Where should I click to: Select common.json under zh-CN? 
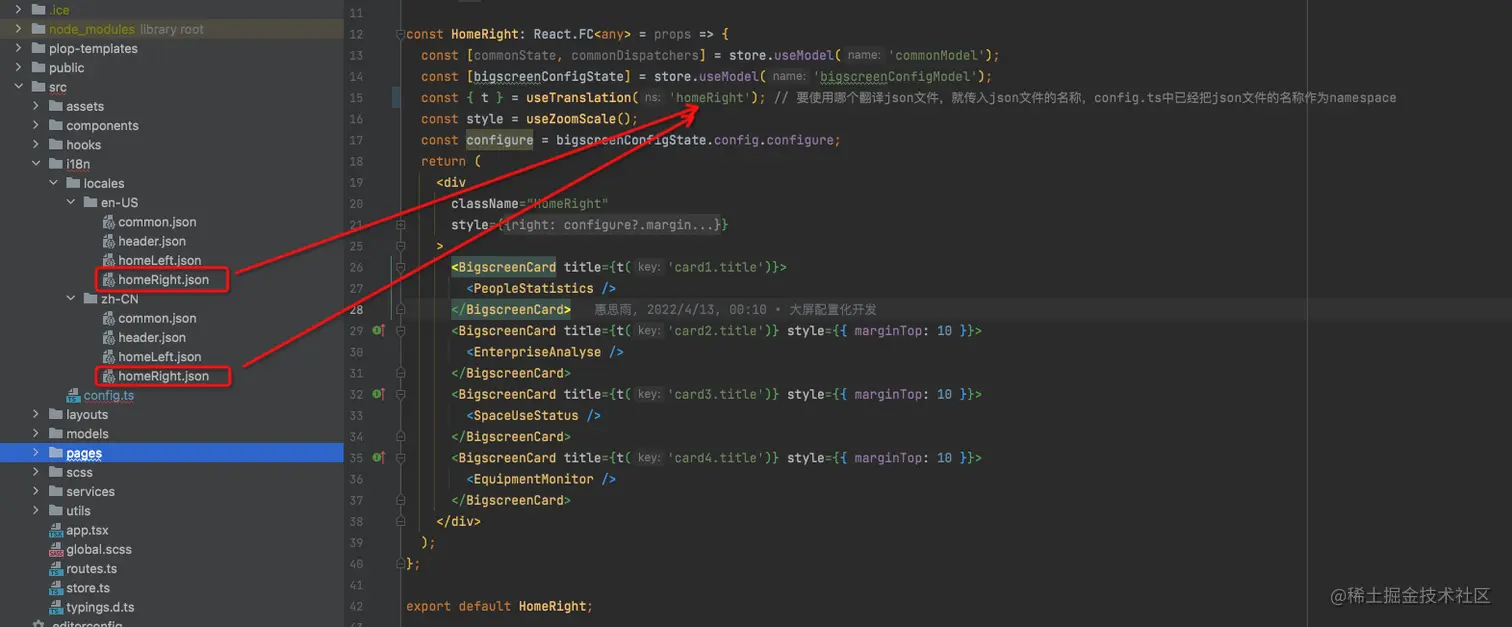157,318
